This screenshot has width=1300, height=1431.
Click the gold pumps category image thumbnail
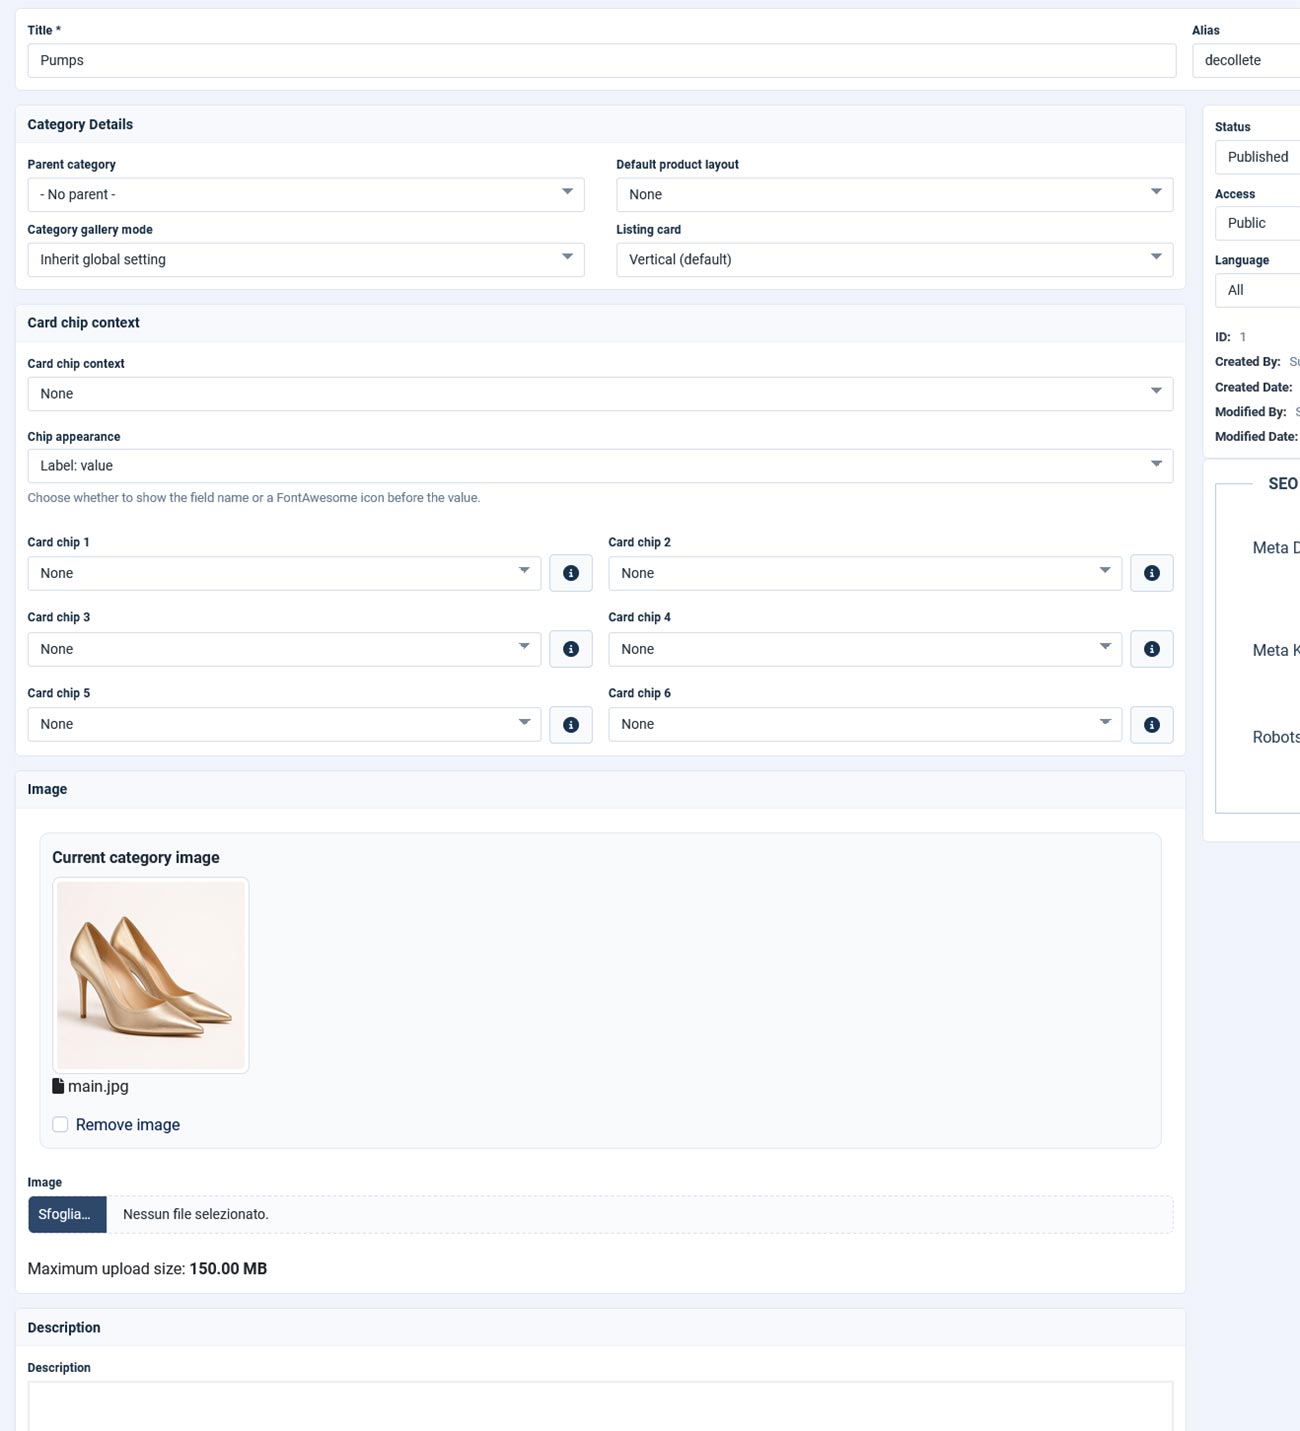[151, 975]
